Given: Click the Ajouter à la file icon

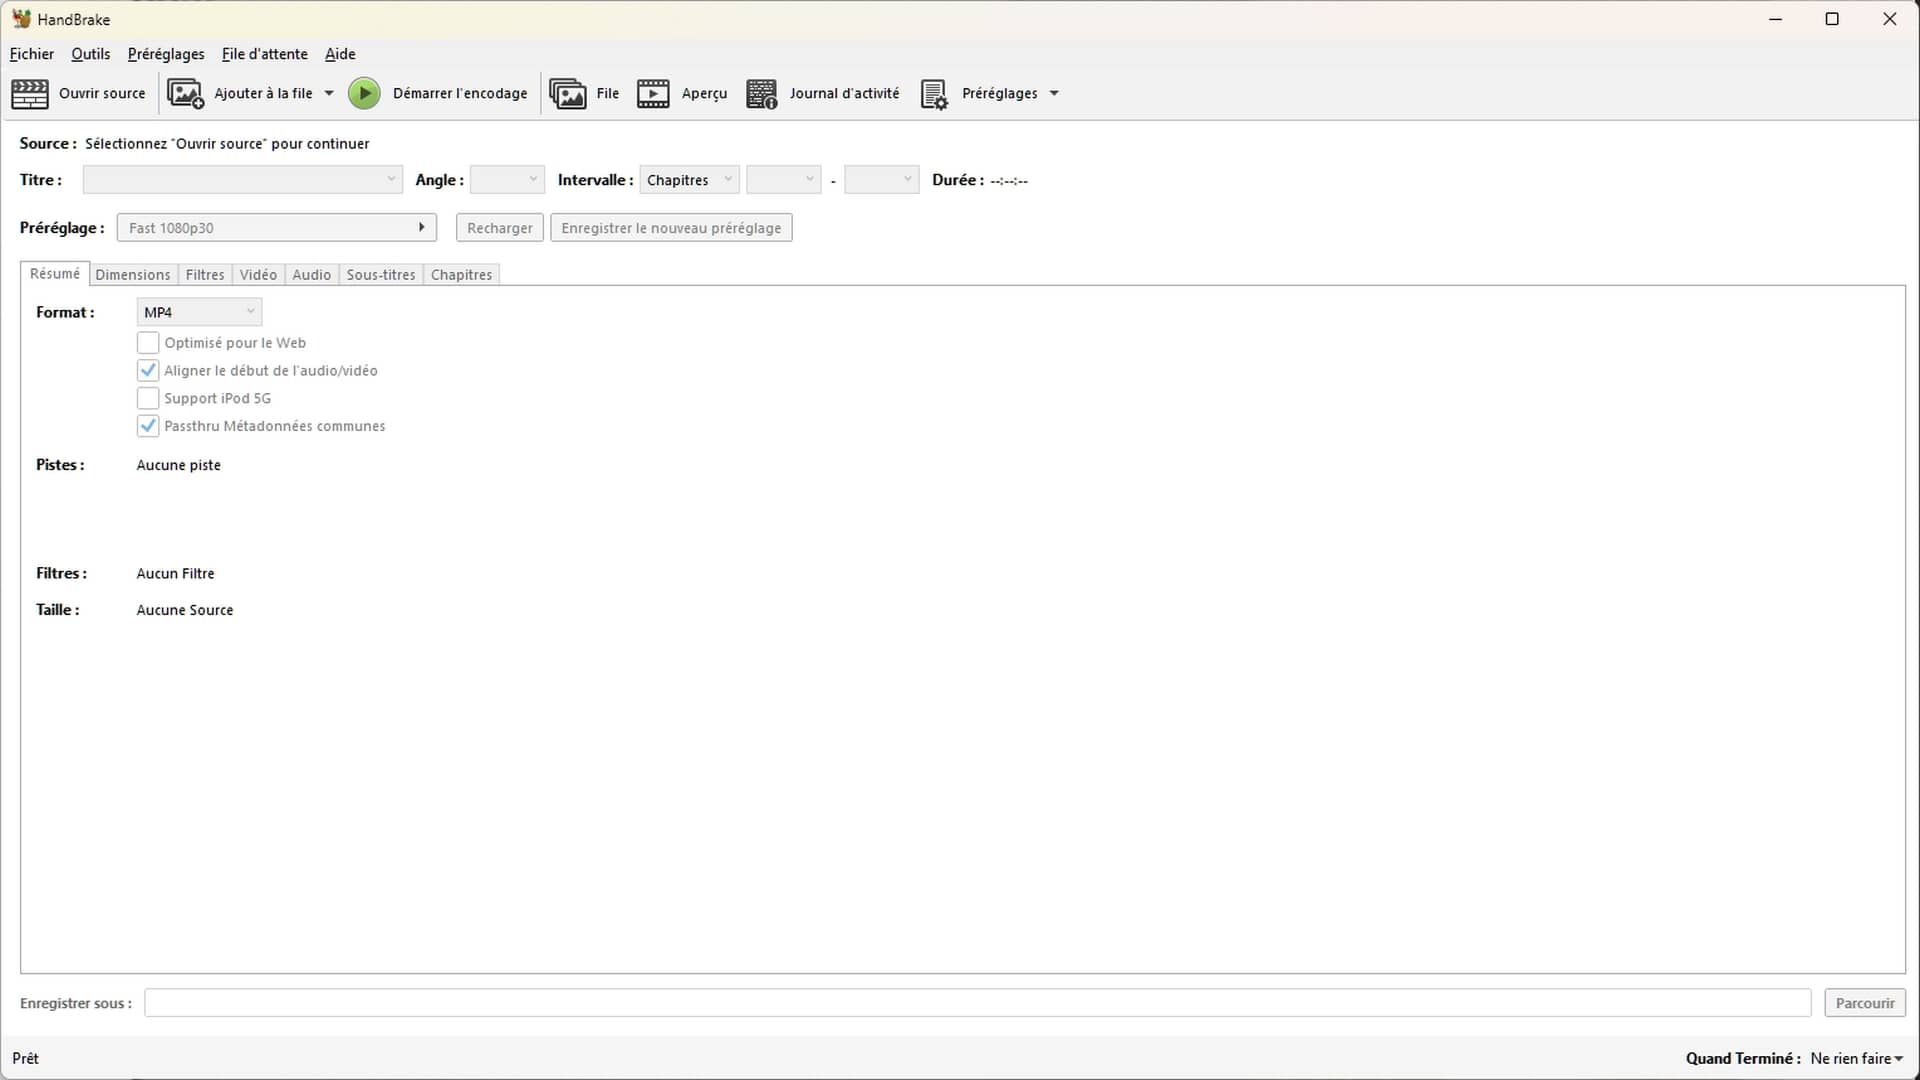Looking at the screenshot, I should [x=185, y=94].
